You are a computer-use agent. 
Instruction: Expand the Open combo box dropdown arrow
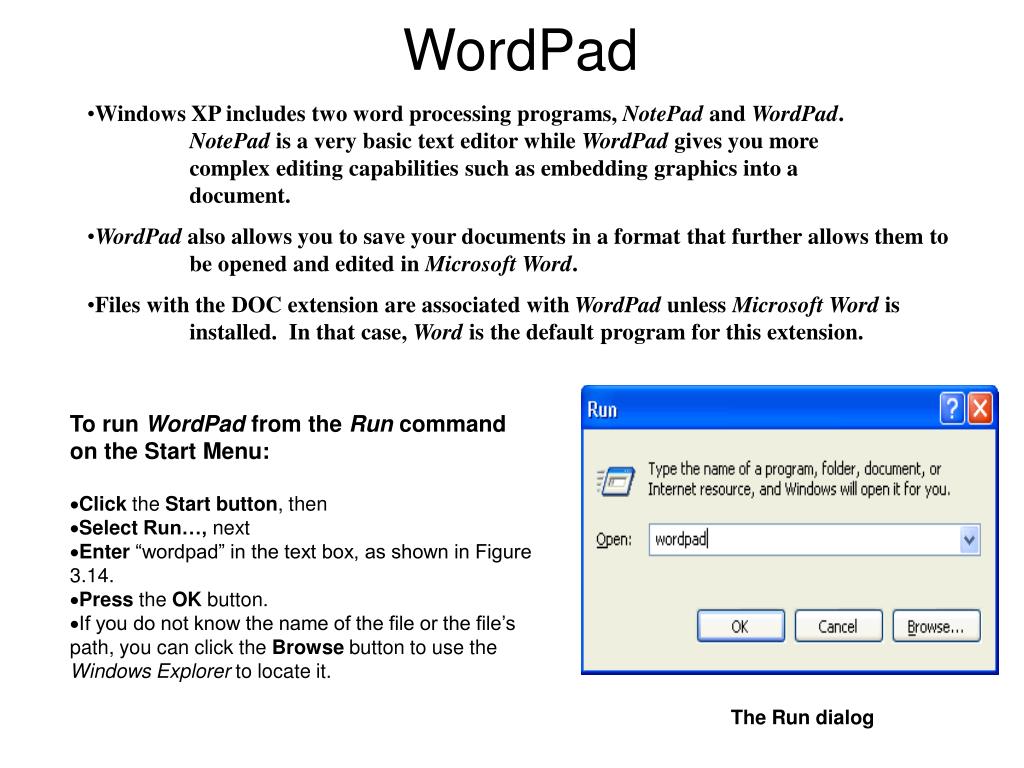point(969,539)
